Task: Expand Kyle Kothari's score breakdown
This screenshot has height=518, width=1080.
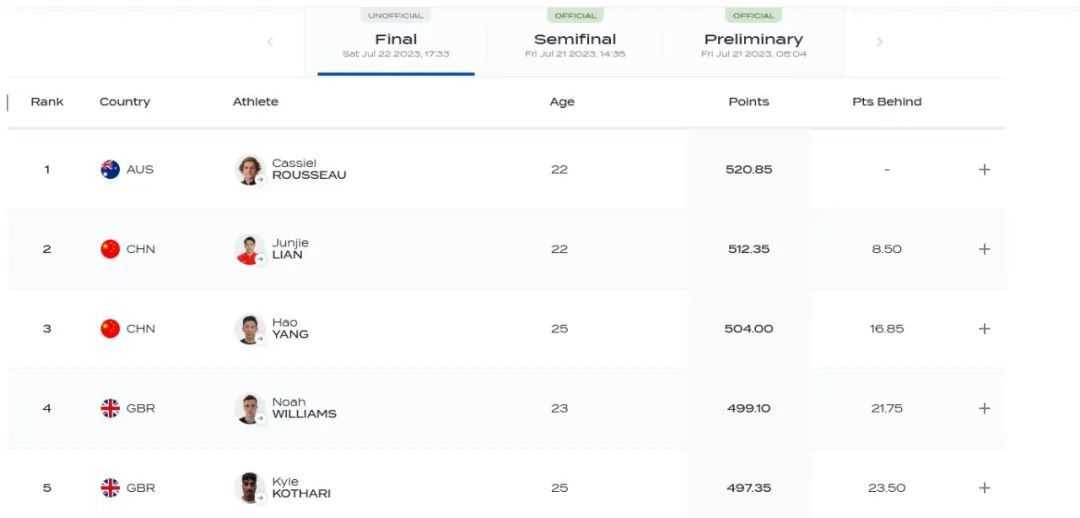Action: (x=984, y=488)
